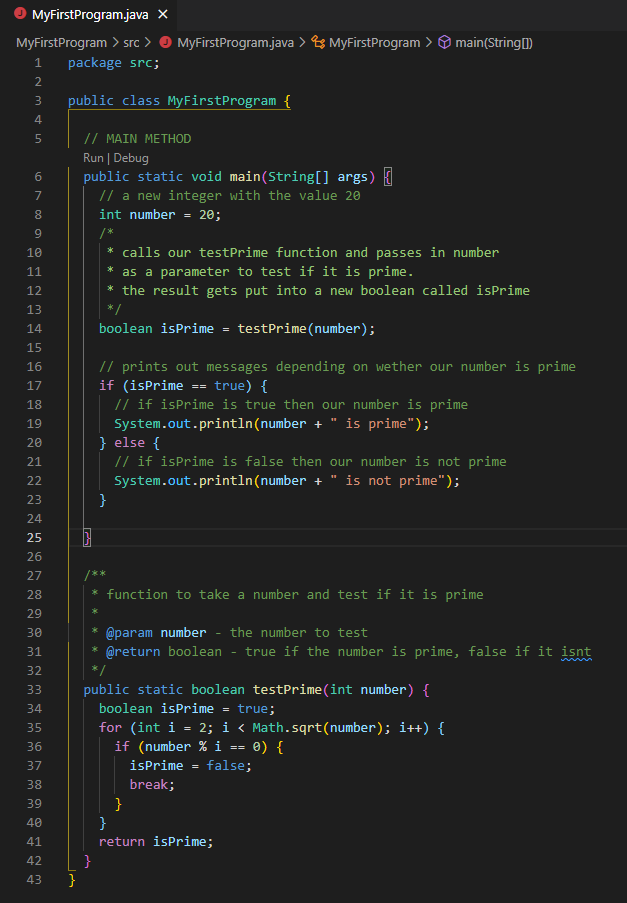
Task: Click line number 25 in the gutter
Action: (35, 538)
